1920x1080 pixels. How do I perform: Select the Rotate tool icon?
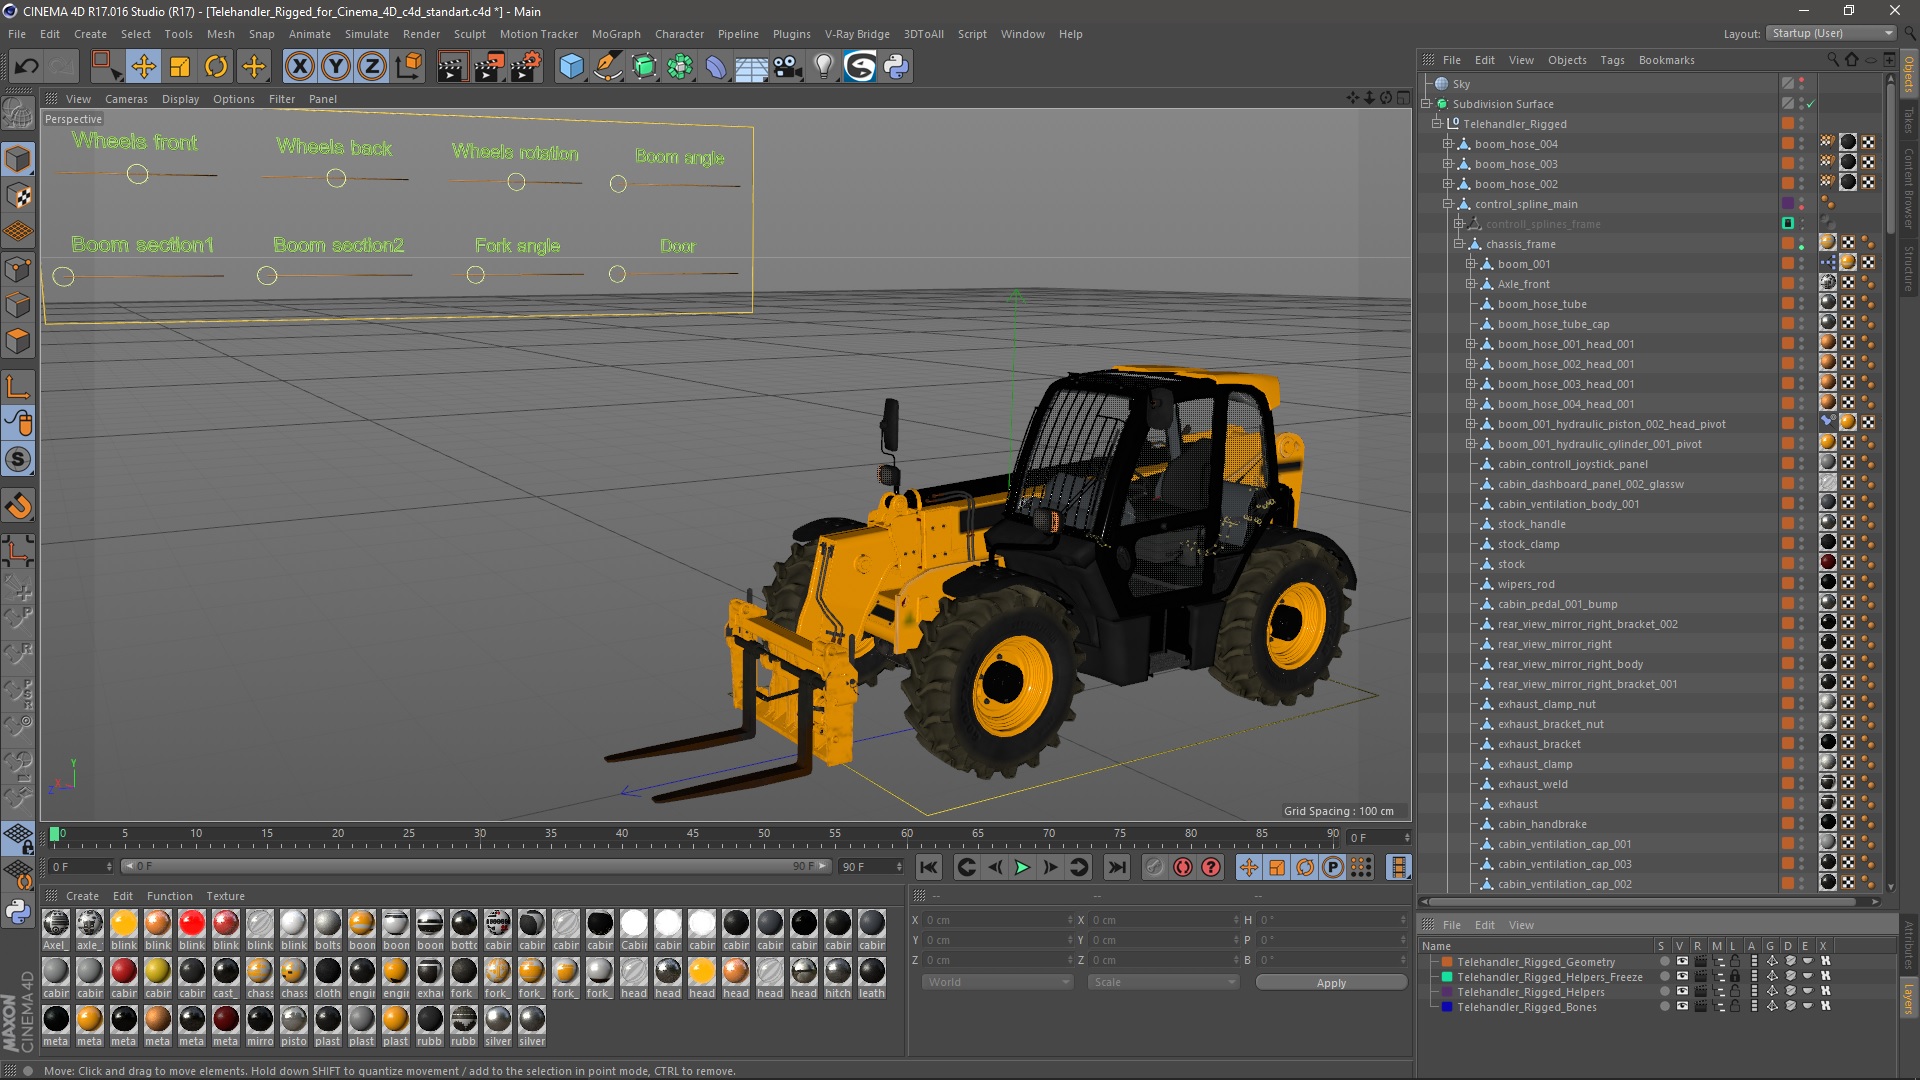[x=216, y=67]
